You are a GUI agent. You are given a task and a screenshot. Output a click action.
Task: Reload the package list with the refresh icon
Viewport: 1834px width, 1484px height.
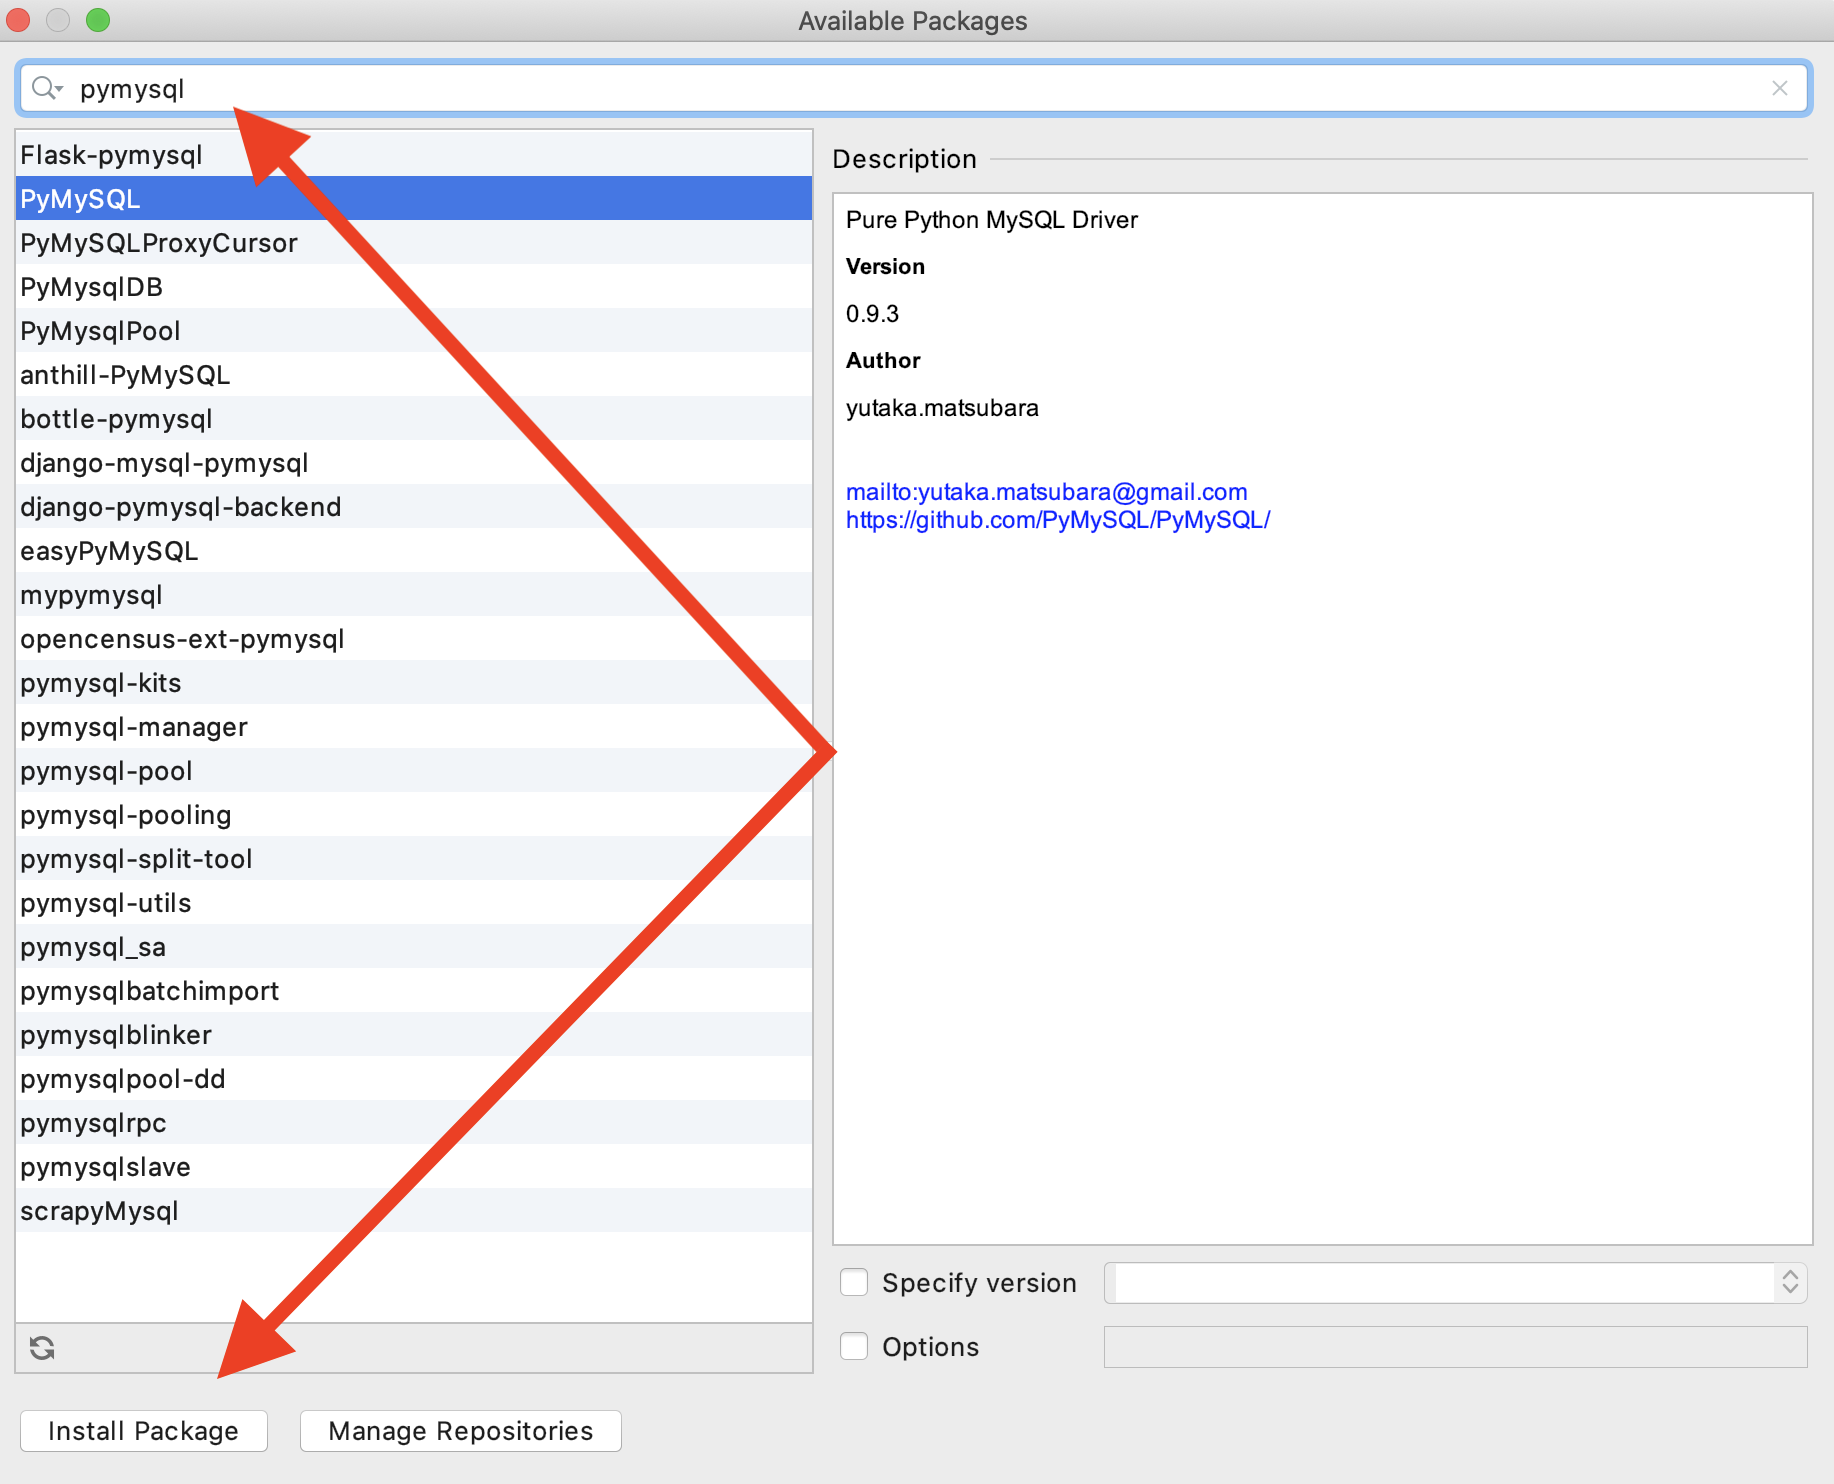point(42,1348)
